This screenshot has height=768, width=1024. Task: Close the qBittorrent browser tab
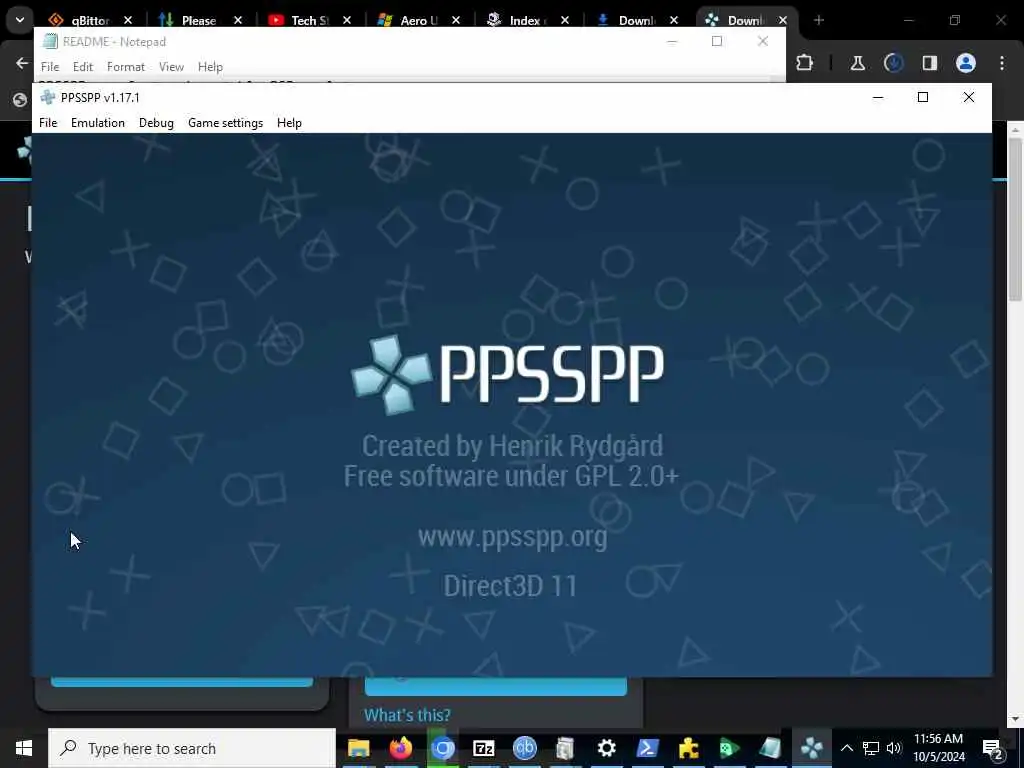(128, 20)
